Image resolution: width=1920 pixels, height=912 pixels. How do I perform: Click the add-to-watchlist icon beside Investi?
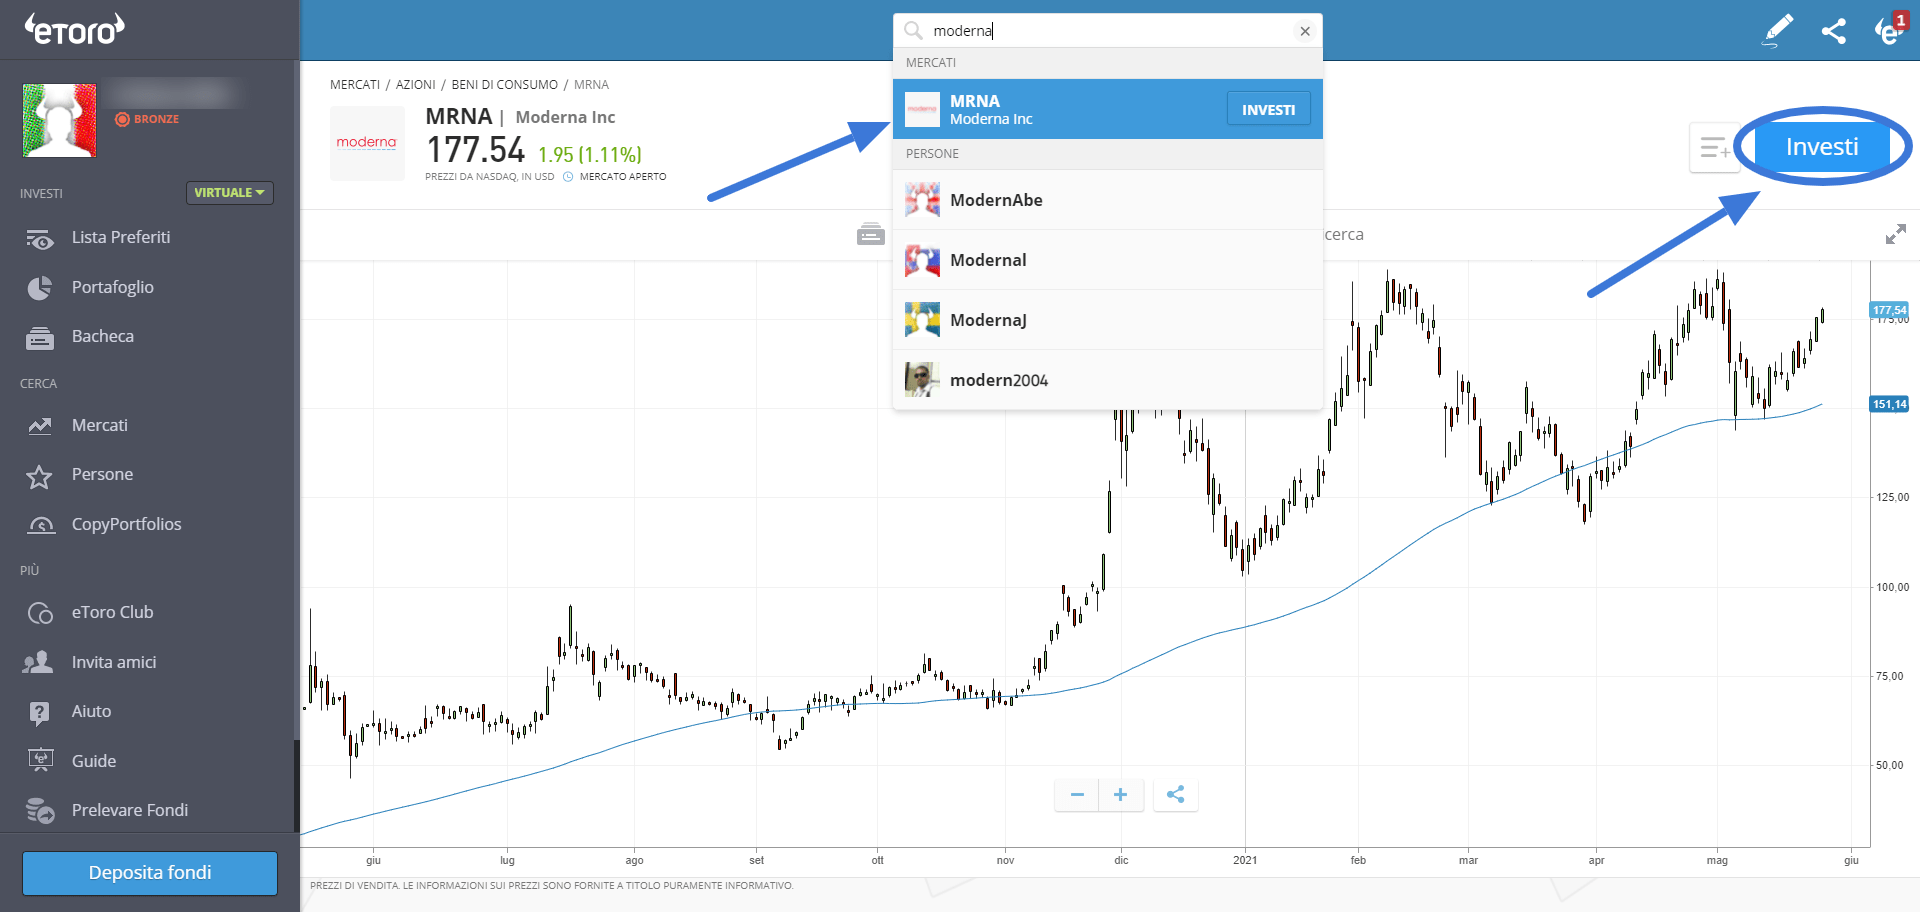point(1714,148)
